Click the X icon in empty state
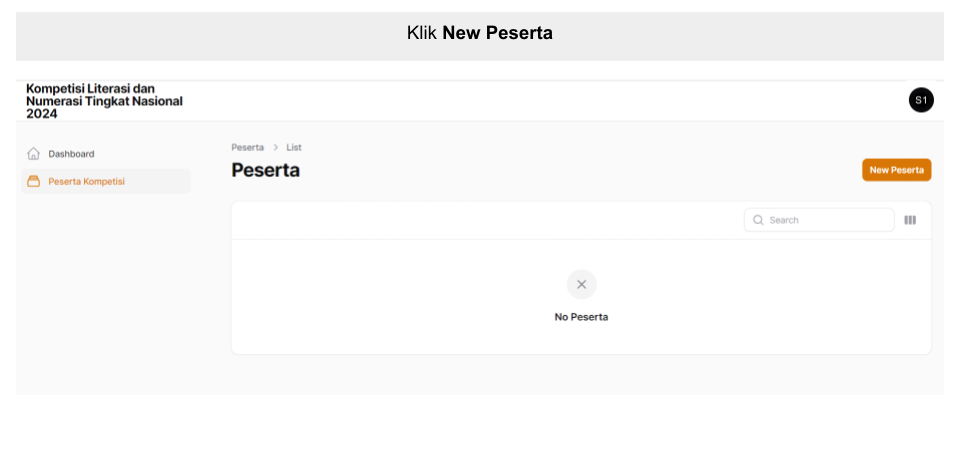Image resolution: width=960 pixels, height=458 pixels. [582, 284]
